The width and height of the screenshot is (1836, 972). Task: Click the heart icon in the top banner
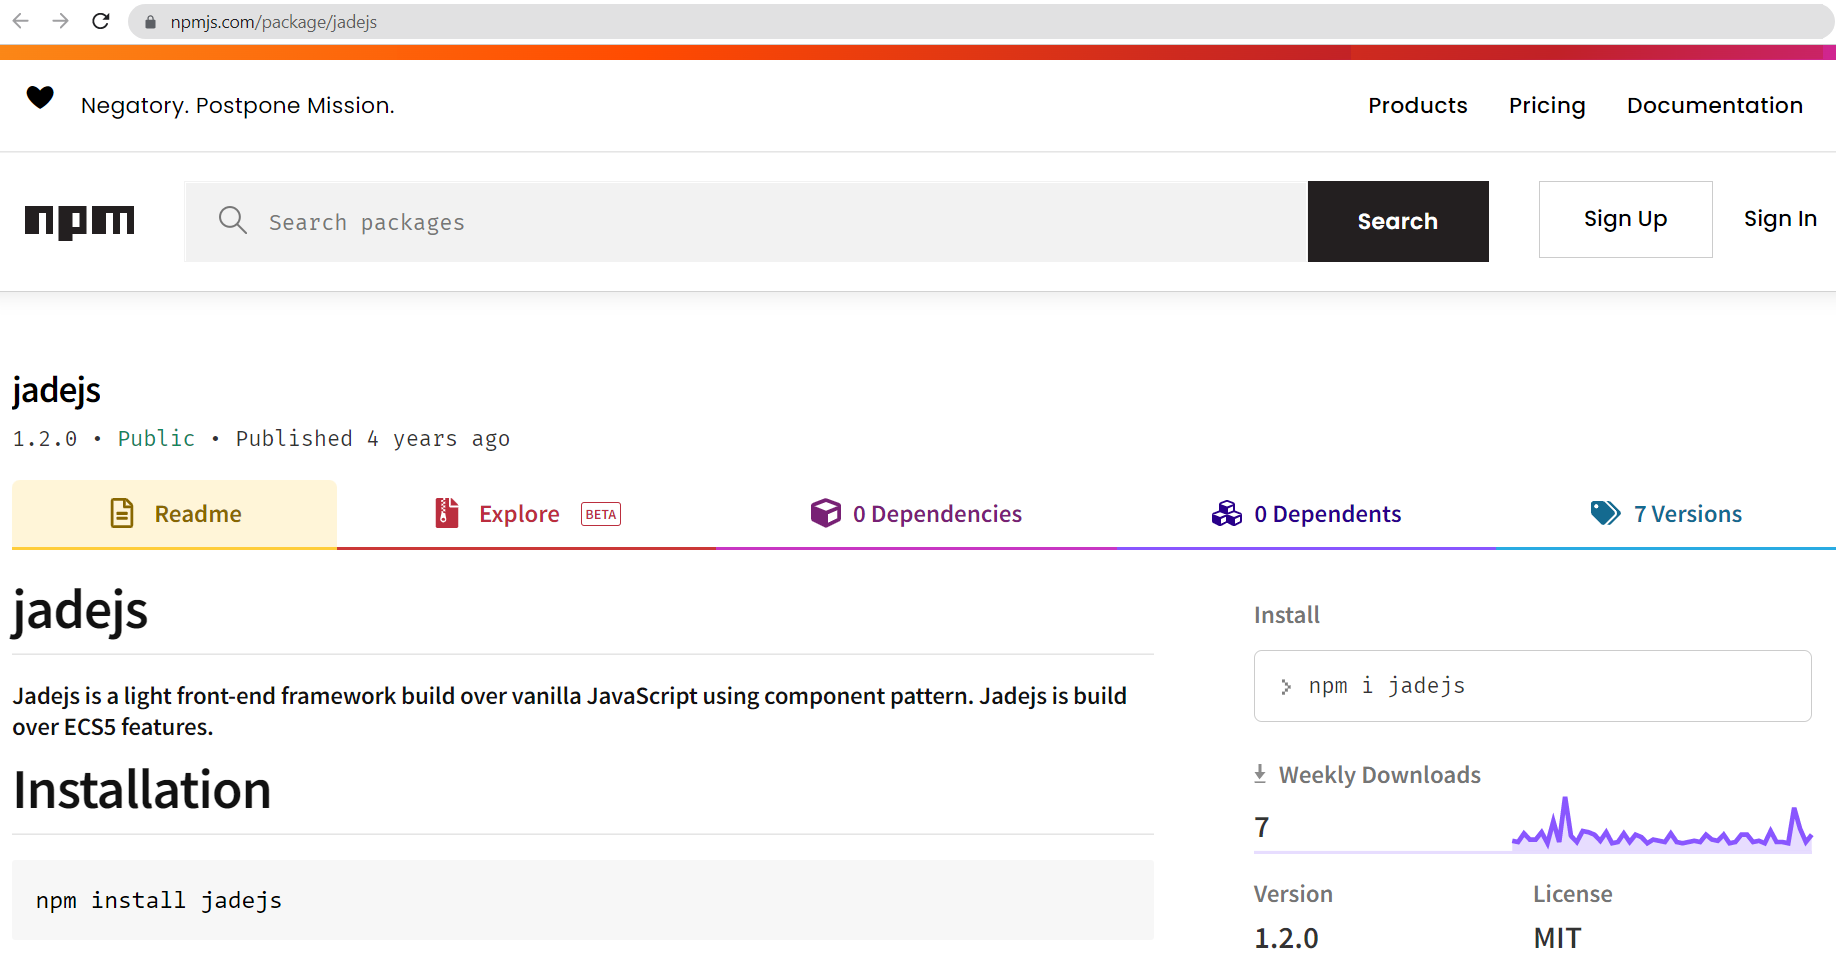point(40,99)
